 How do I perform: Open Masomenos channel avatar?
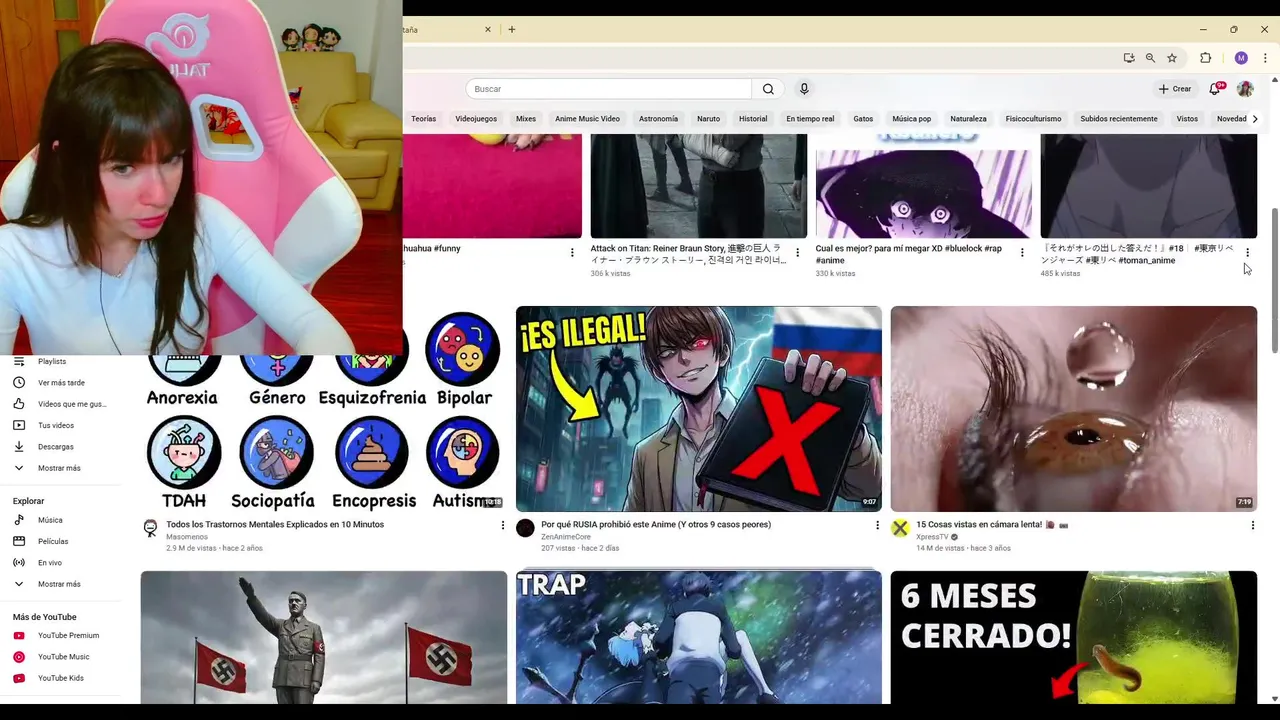click(150, 528)
